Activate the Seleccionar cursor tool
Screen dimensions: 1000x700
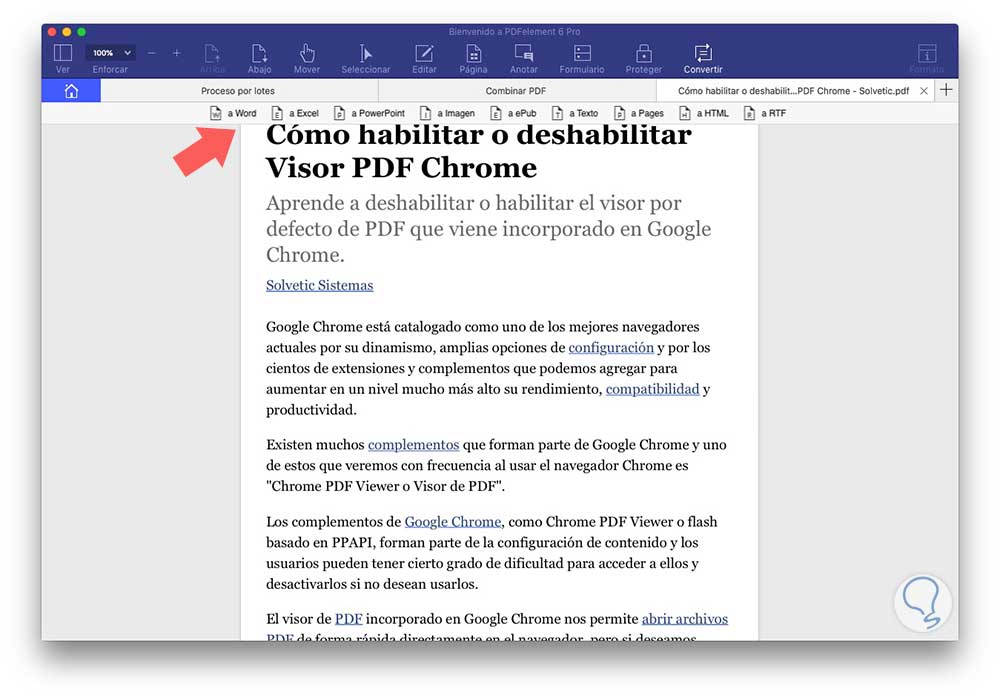[x=365, y=59]
